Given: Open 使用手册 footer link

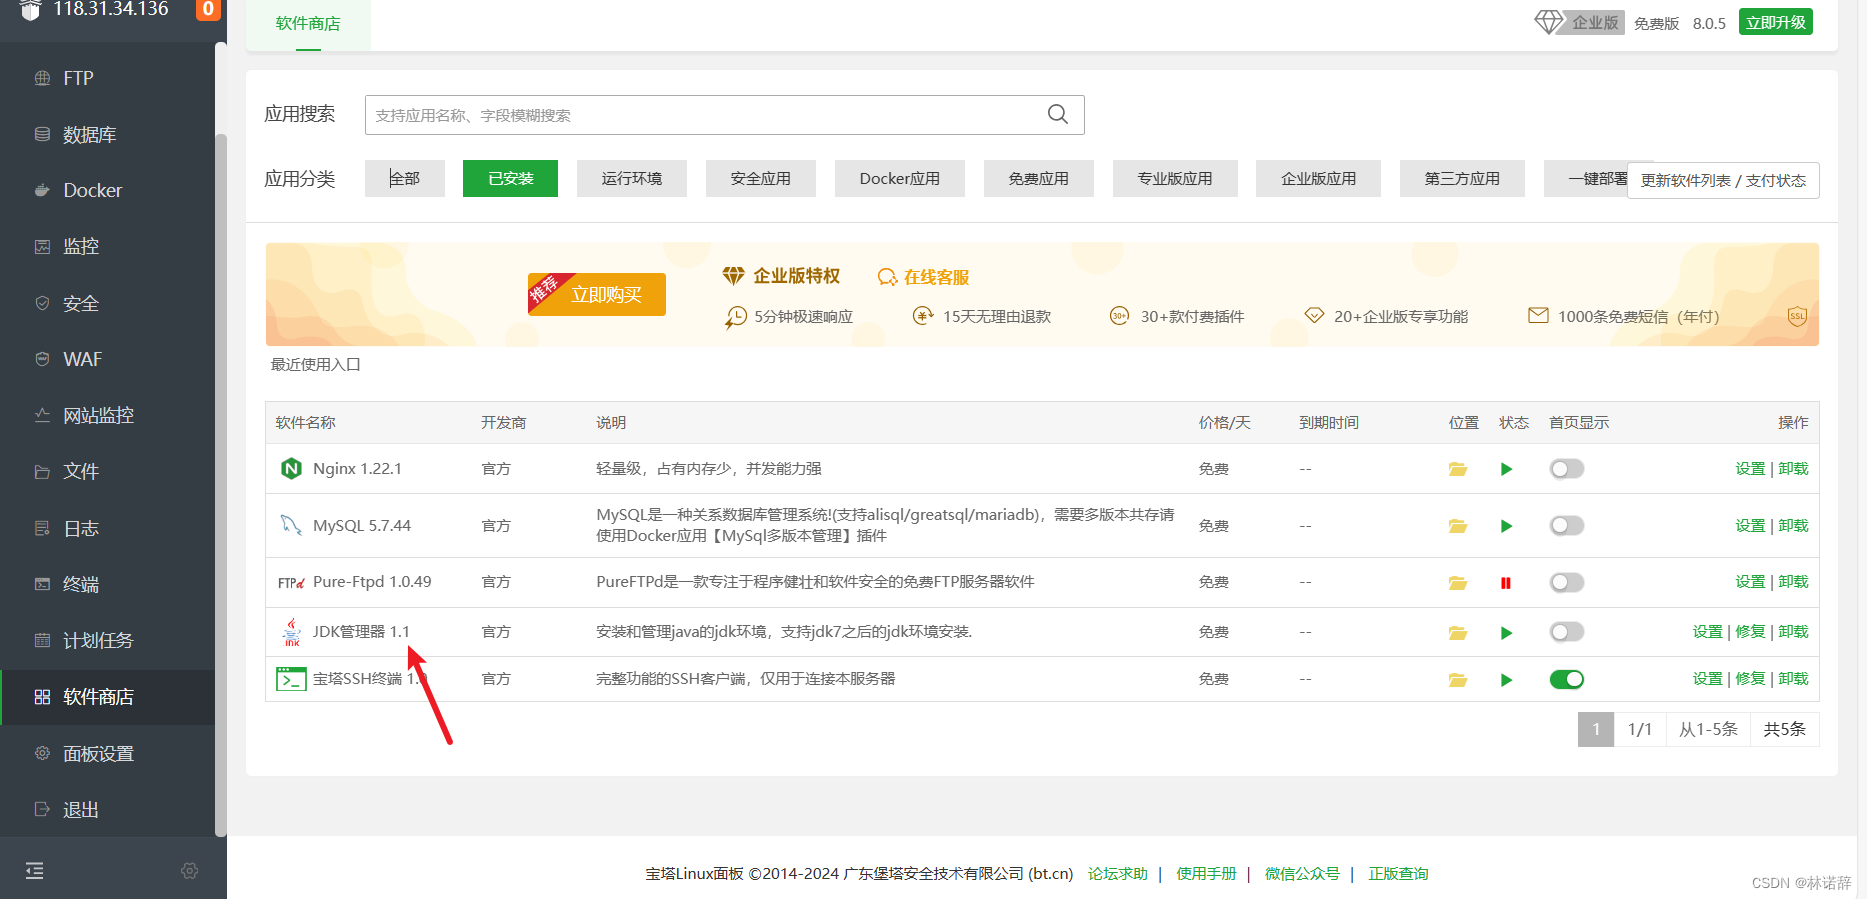Looking at the screenshot, I should click(1206, 873).
